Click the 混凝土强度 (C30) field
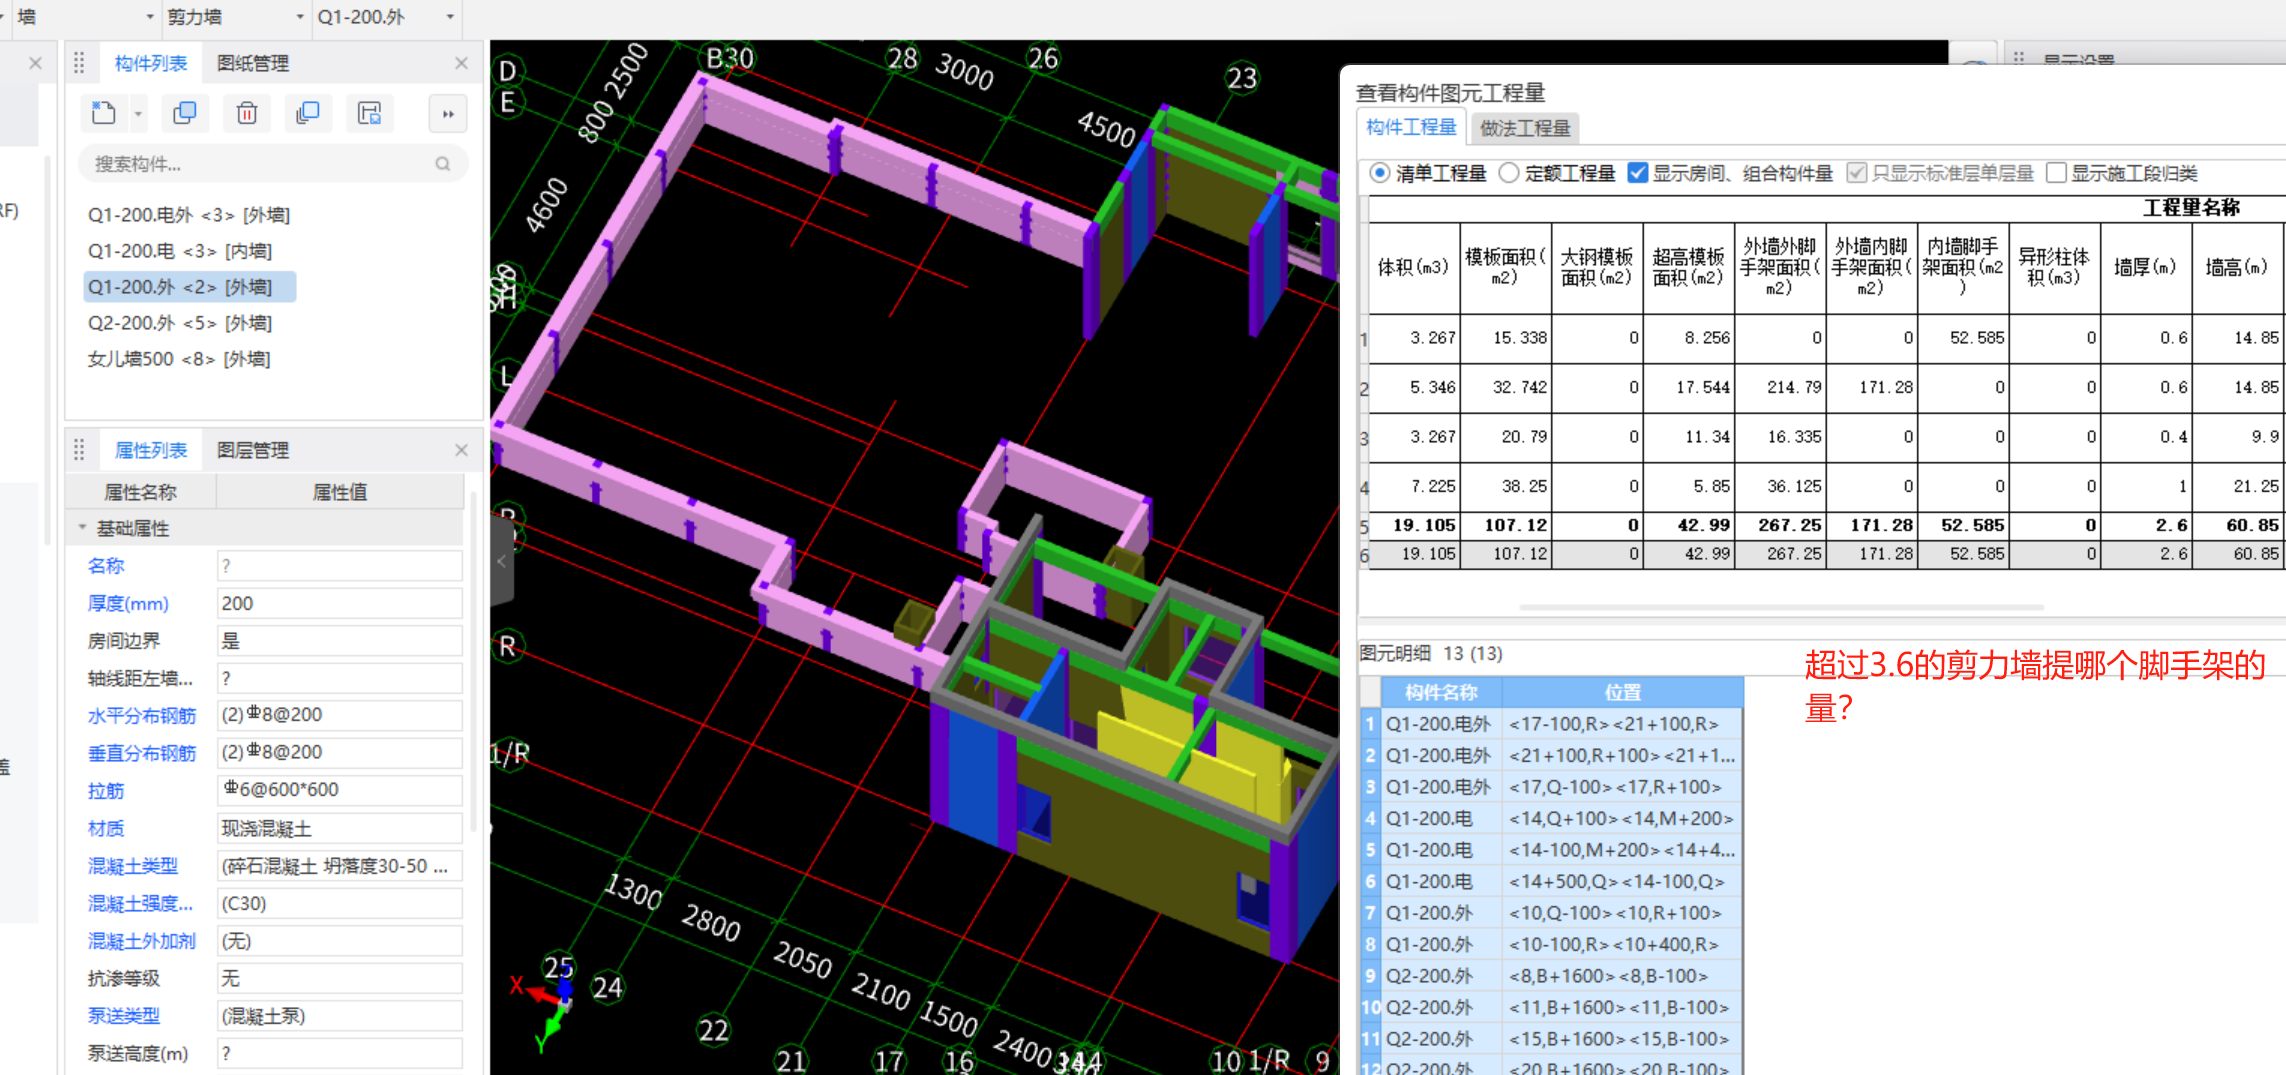2286x1075 pixels. pyautogui.click(x=340, y=903)
